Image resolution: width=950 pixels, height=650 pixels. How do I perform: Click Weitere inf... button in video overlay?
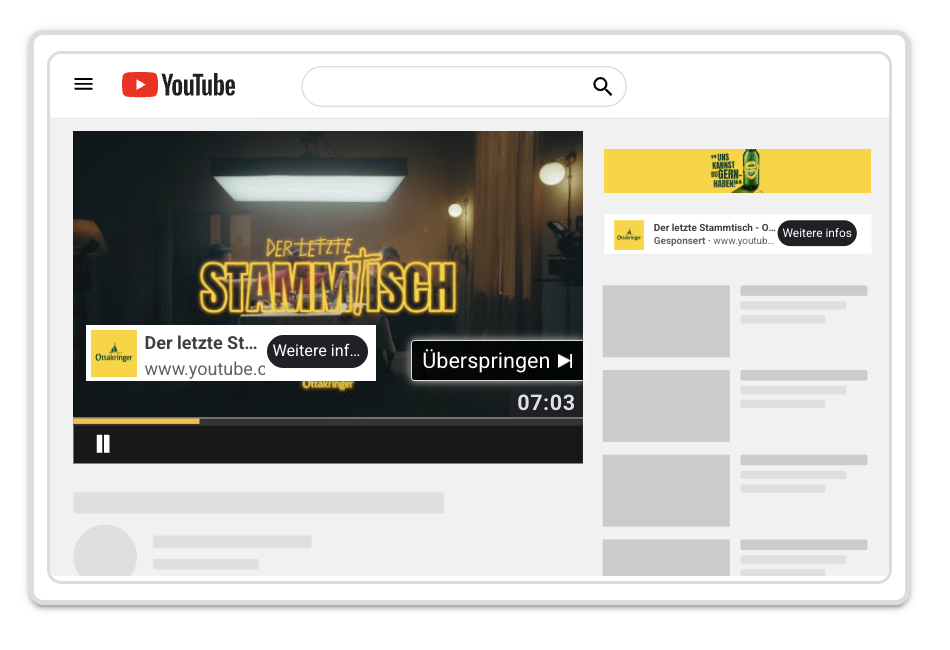[x=317, y=351]
